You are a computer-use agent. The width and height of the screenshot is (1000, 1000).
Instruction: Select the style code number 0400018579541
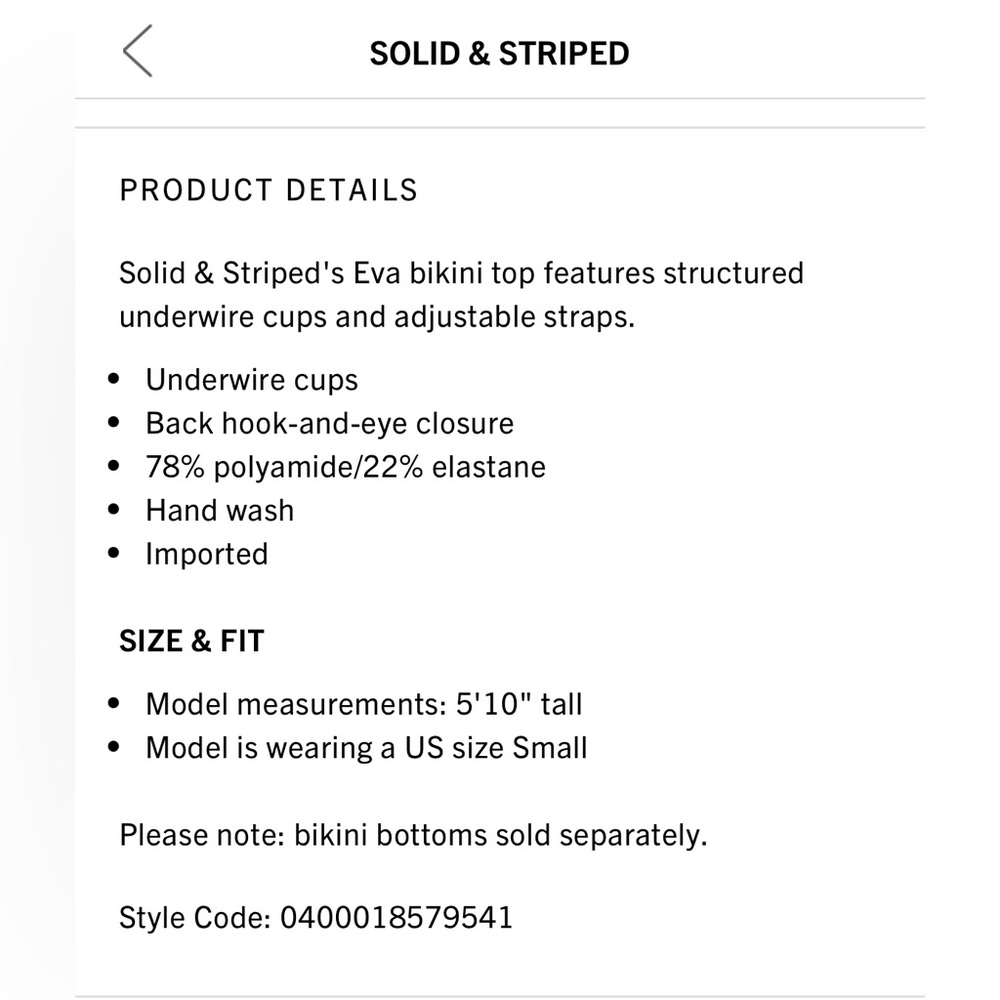396,917
